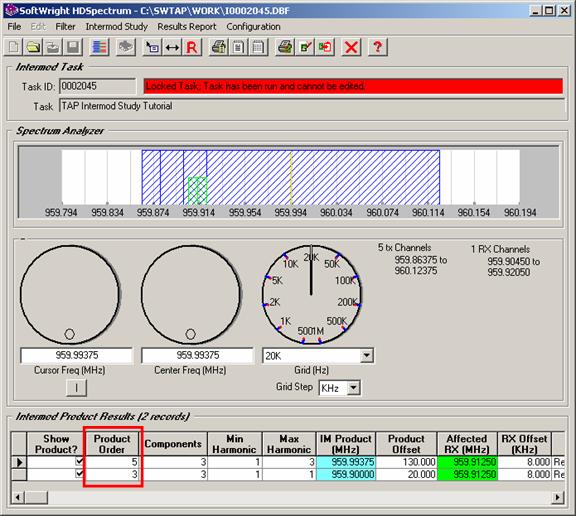
Task: Click Product Offset cell 130.000
Action: [406, 462]
